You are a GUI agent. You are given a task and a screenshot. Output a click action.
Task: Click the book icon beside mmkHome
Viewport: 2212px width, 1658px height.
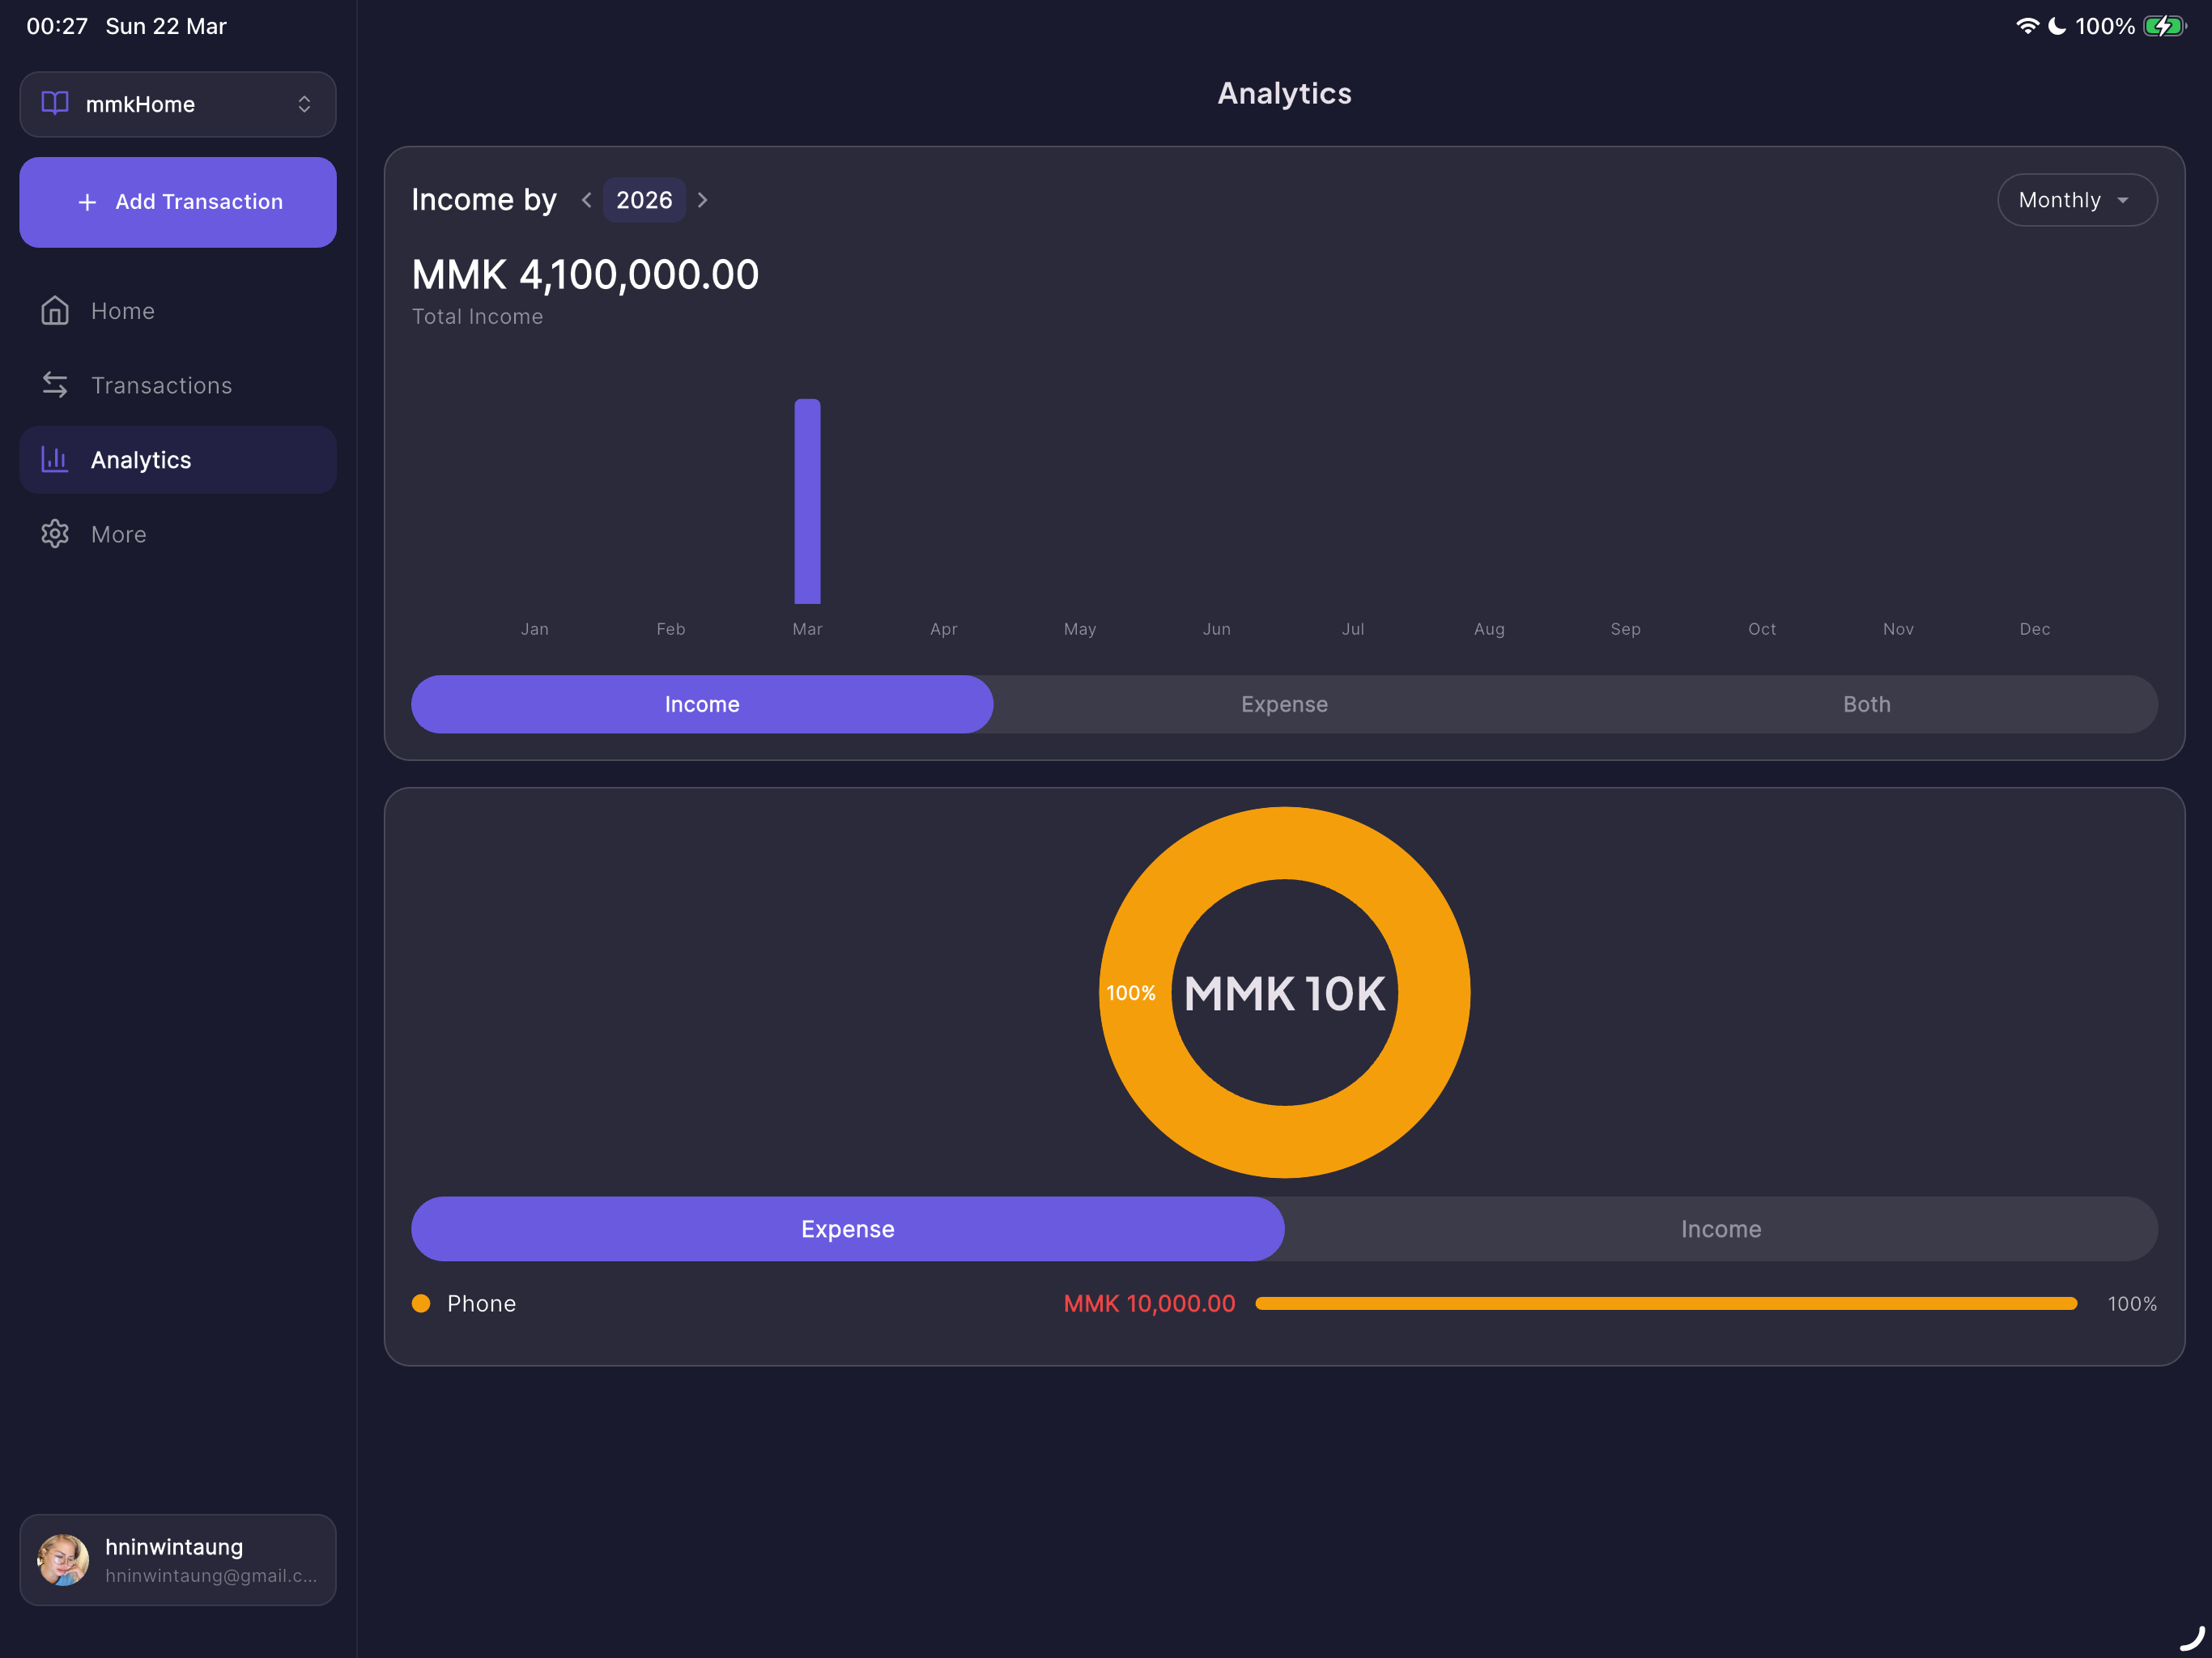pyautogui.click(x=55, y=103)
